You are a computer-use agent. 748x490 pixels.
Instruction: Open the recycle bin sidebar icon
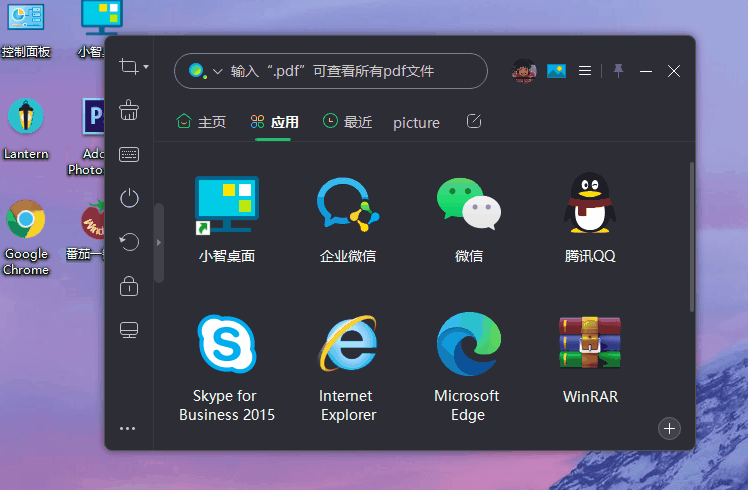tap(129, 110)
